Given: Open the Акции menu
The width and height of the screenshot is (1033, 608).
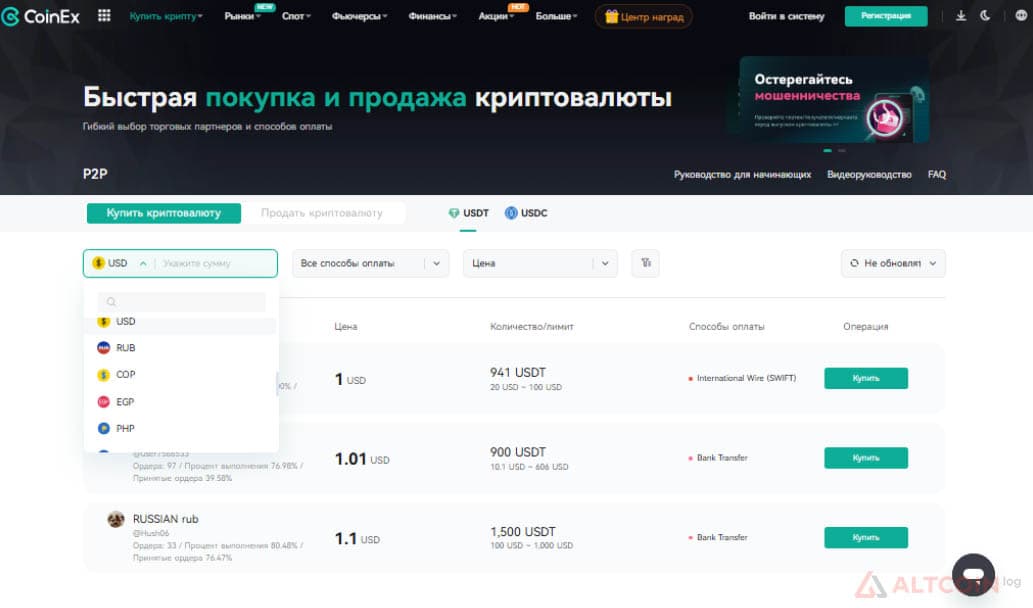Looking at the screenshot, I should [495, 16].
